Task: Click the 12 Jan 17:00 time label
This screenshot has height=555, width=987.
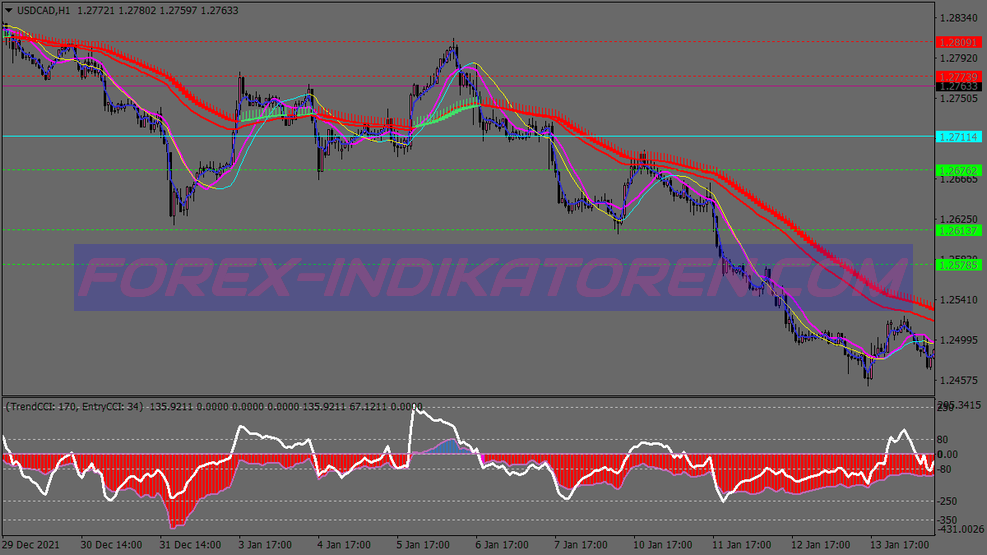Action: [820, 545]
